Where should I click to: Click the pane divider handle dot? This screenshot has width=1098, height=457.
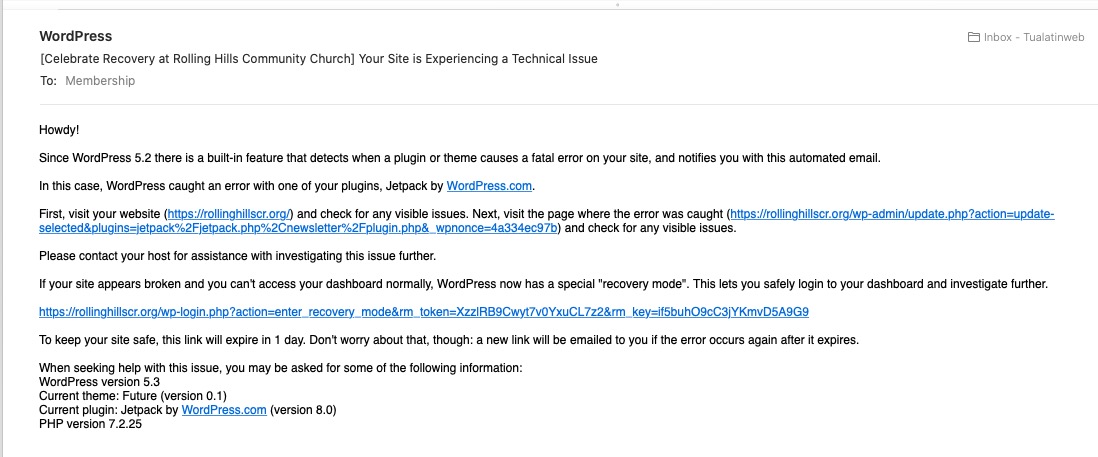617,4
